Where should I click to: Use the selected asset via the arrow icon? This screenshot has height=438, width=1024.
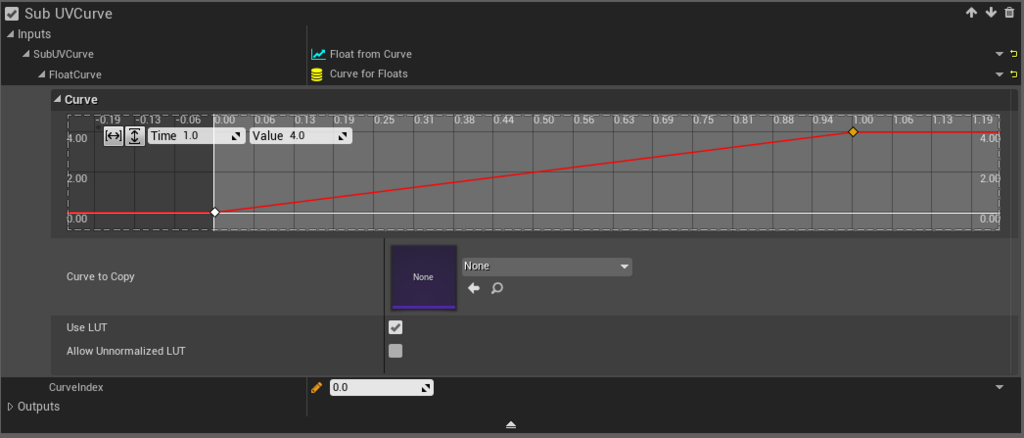(474, 288)
